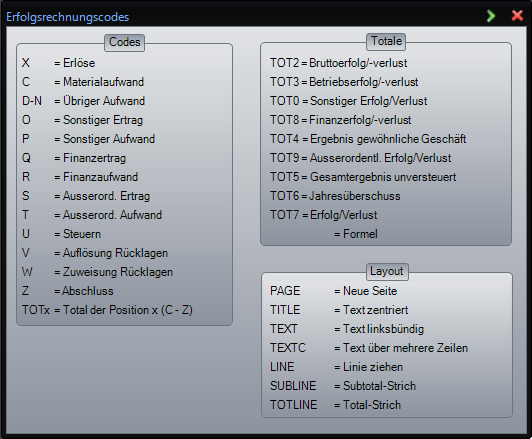Select the U = Steuern code line

[61, 234]
